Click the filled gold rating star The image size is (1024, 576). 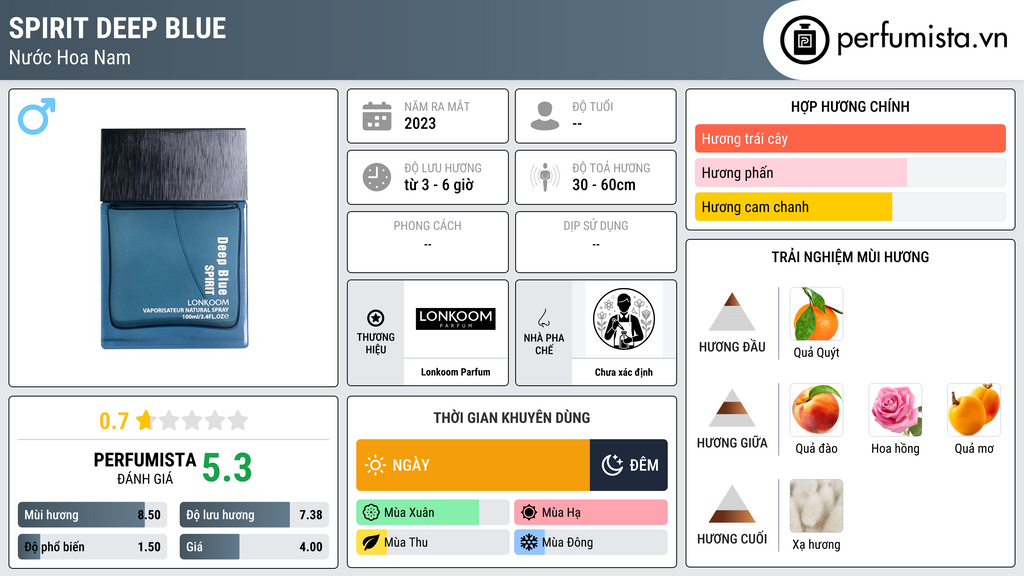coord(145,420)
